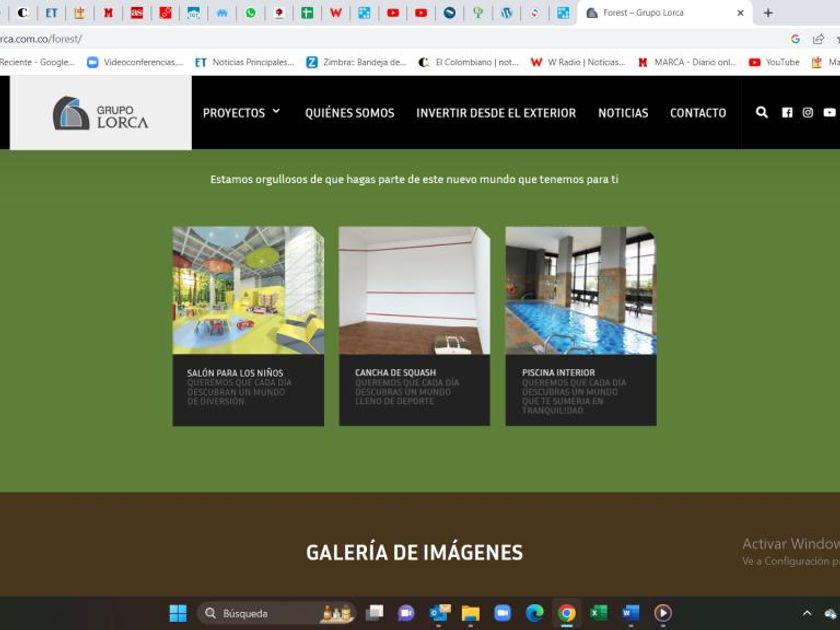Open the W Radio Noticias bookmark

click(x=578, y=62)
